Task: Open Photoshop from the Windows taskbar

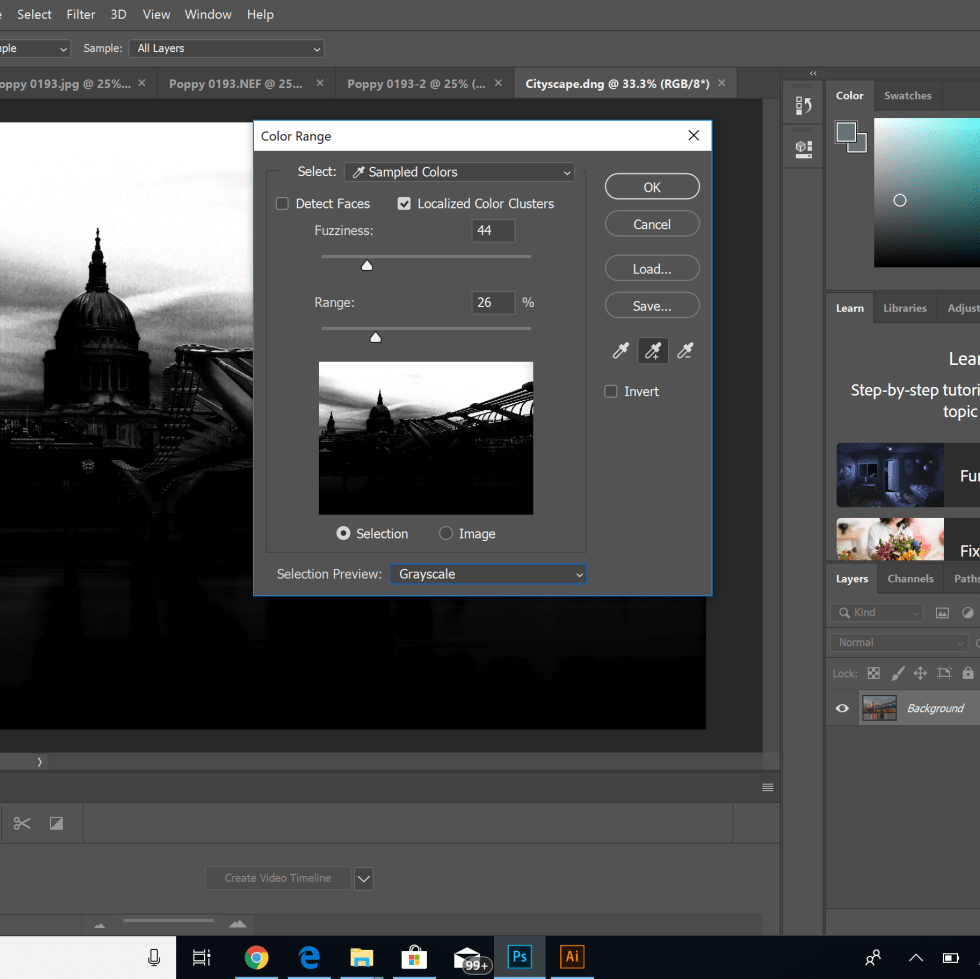Action: 519,957
